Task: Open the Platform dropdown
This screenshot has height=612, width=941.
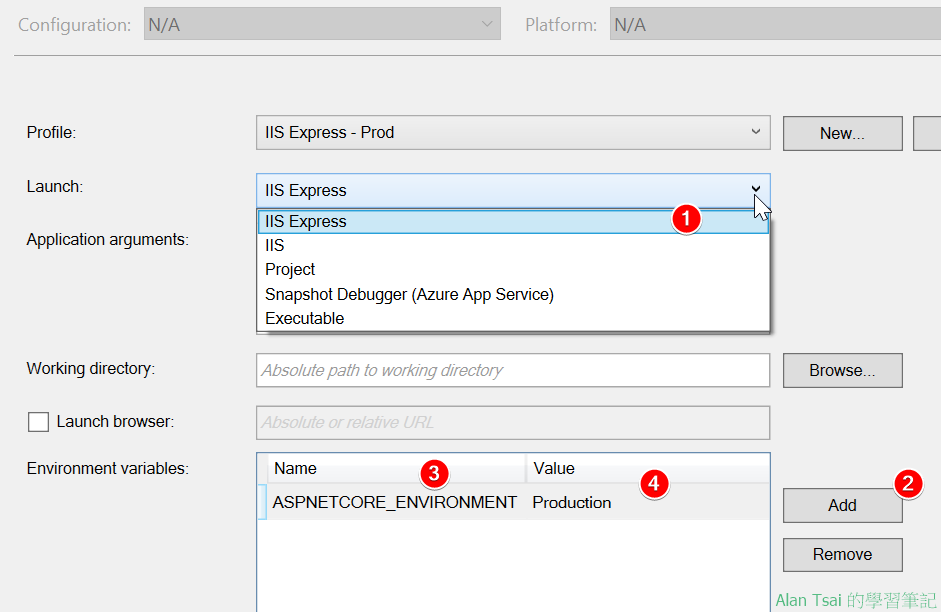Action: [x=775, y=24]
